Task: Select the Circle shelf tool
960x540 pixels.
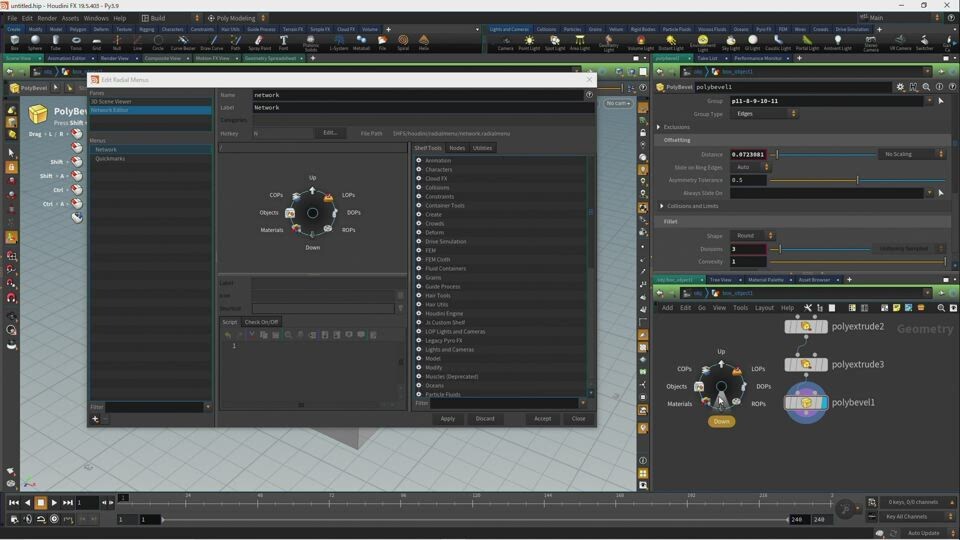Action: [x=158, y=42]
